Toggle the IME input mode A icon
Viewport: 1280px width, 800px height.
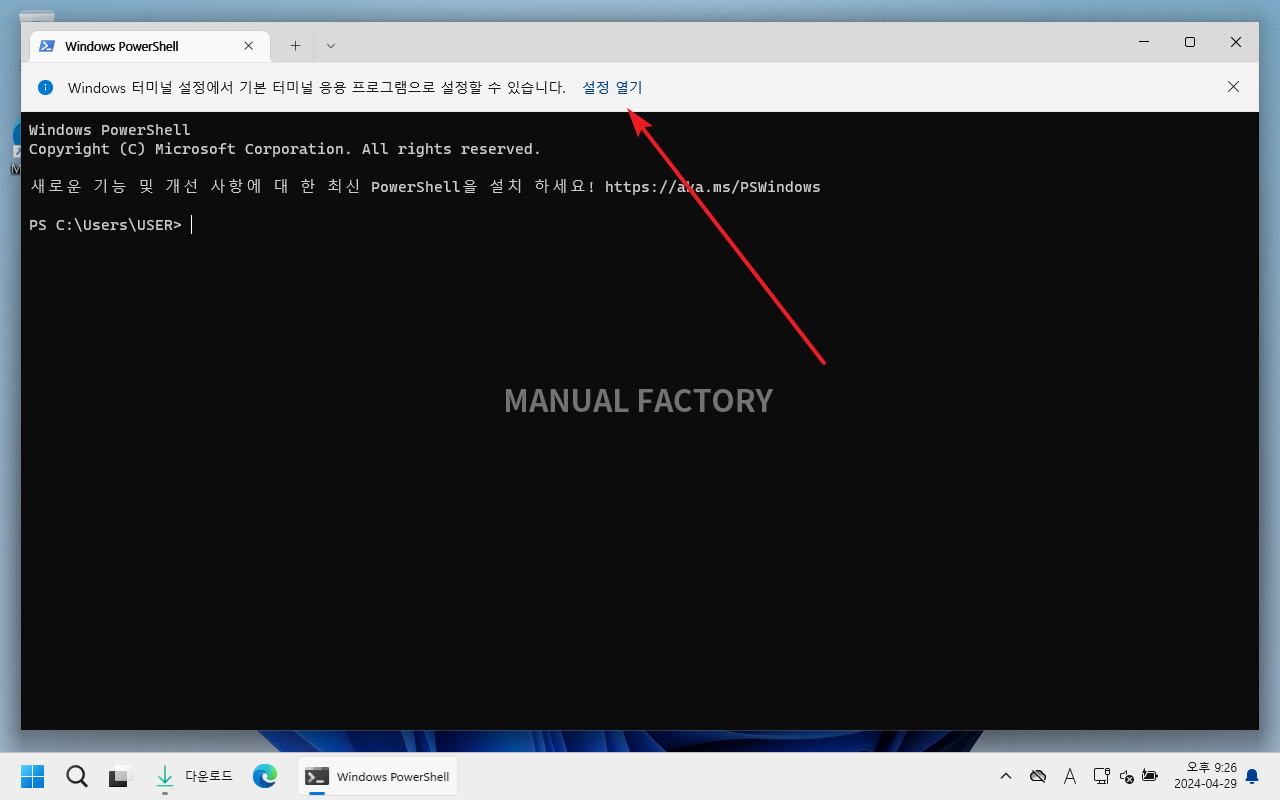point(1070,776)
